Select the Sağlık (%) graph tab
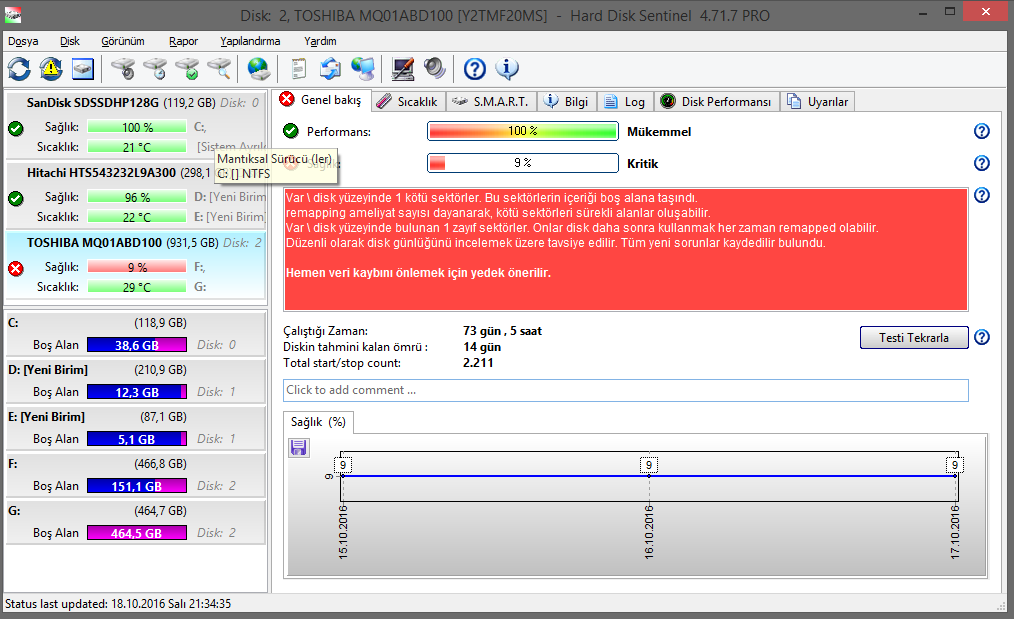This screenshot has width=1014, height=619. 318,422
